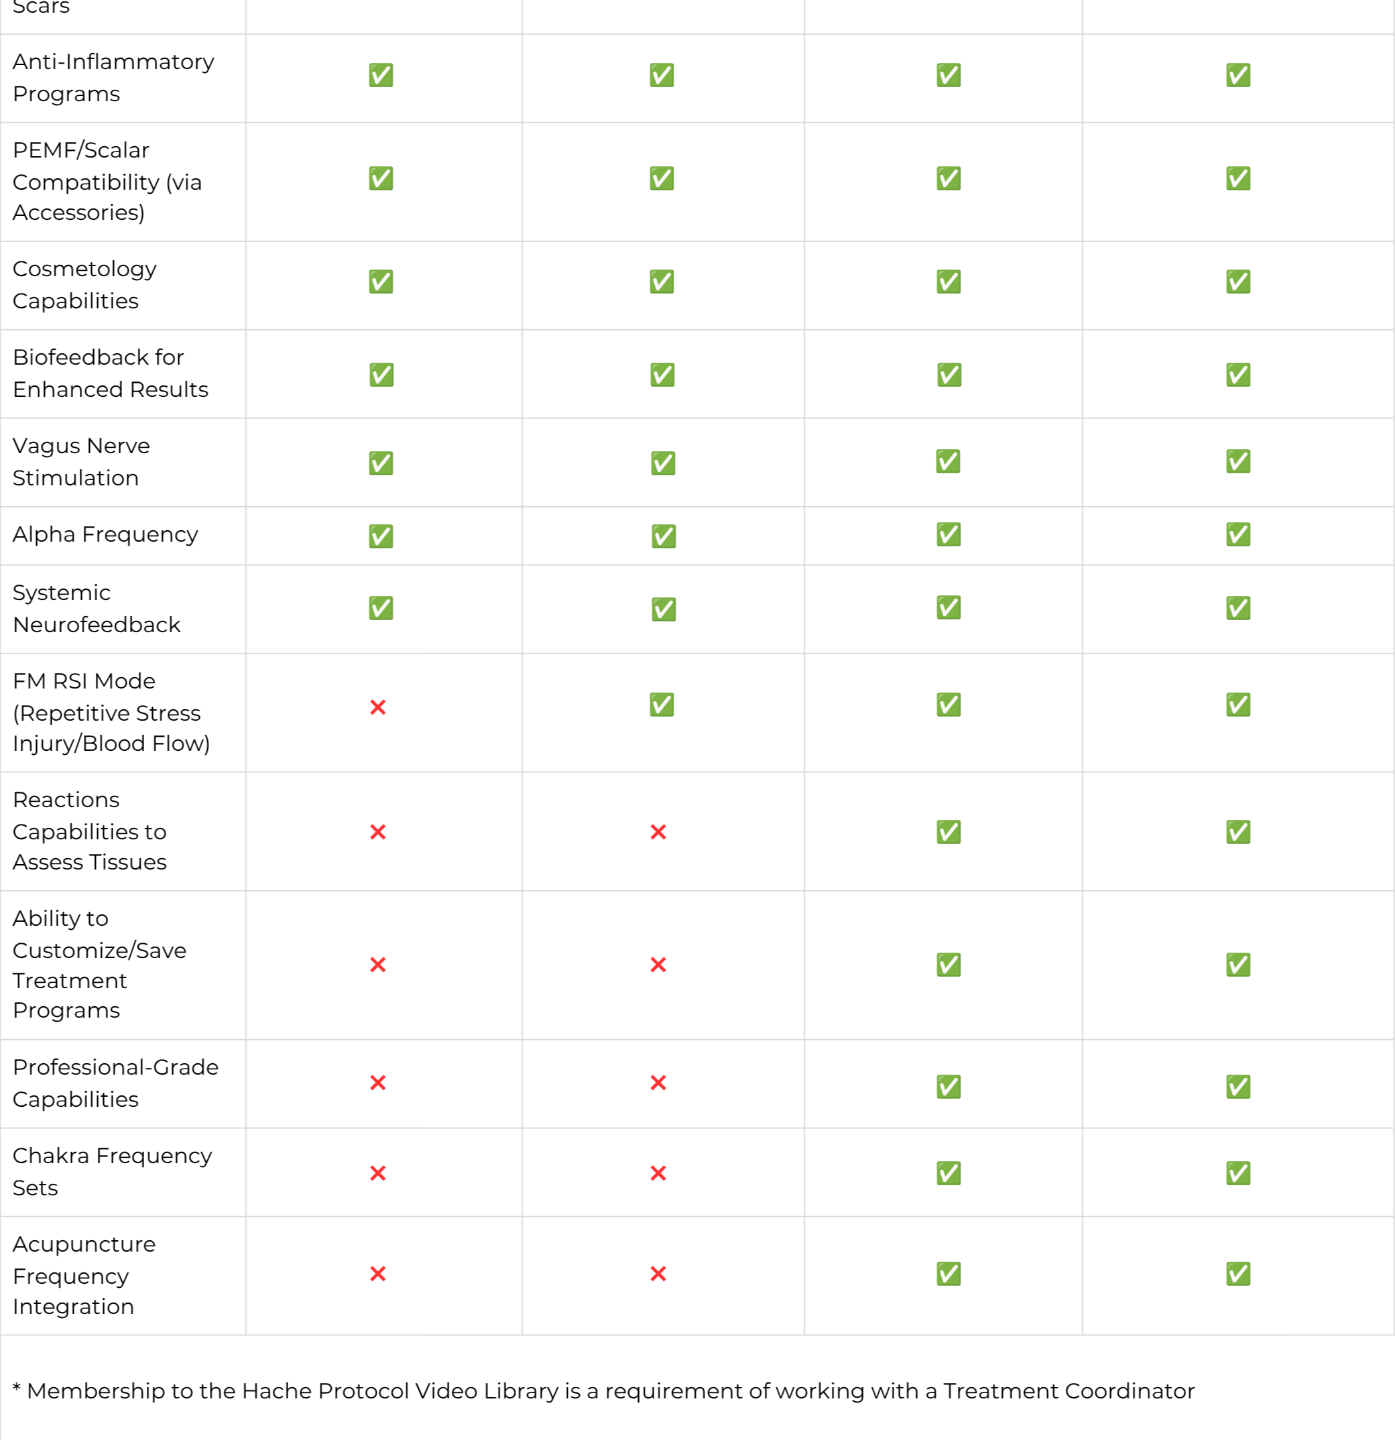Click last-column checkmark for Cosmetology Capabilities
1395x1440 pixels.
pyautogui.click(x=1238, y=282)
